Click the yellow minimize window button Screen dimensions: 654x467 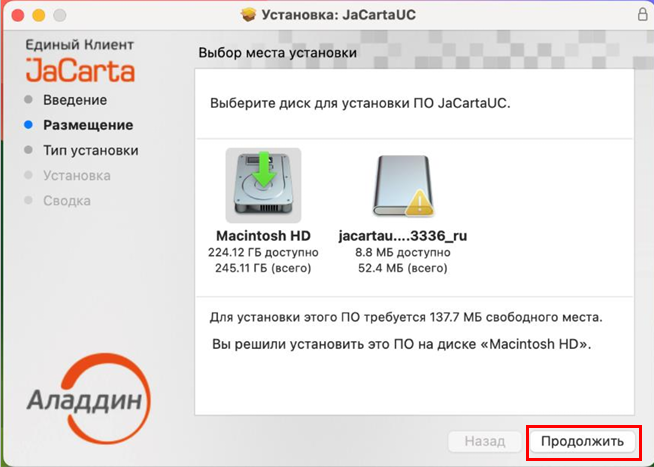[x=39, y=15]
